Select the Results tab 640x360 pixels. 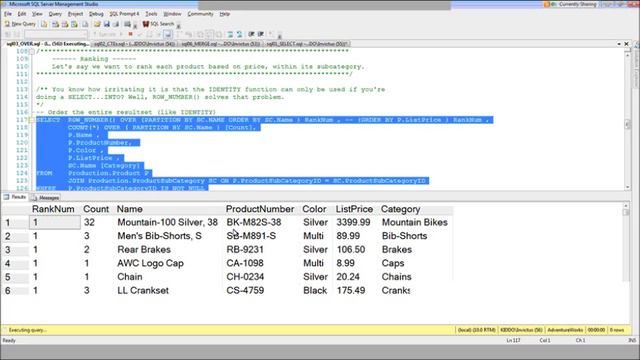(15, 197)
